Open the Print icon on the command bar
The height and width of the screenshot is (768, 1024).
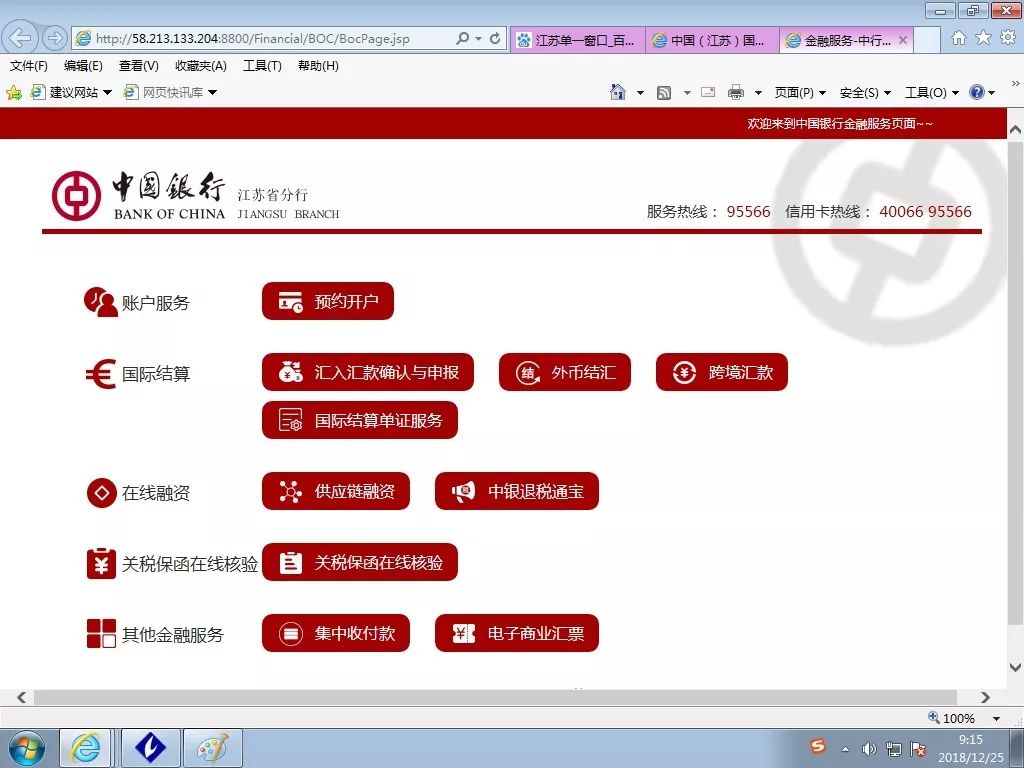(x=737, y=92)
